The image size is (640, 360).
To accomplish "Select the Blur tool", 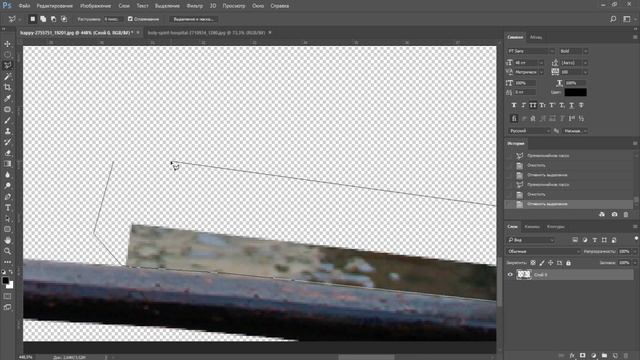I will click(7, 175).
